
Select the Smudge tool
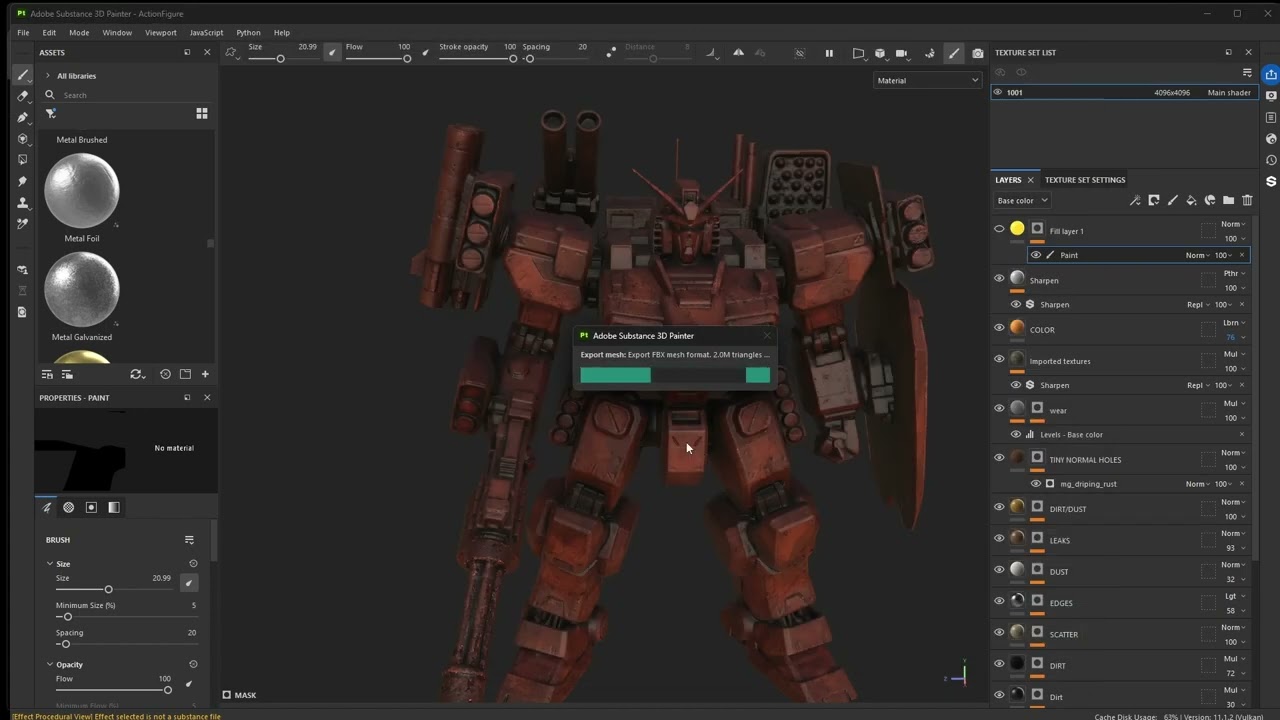22,181
